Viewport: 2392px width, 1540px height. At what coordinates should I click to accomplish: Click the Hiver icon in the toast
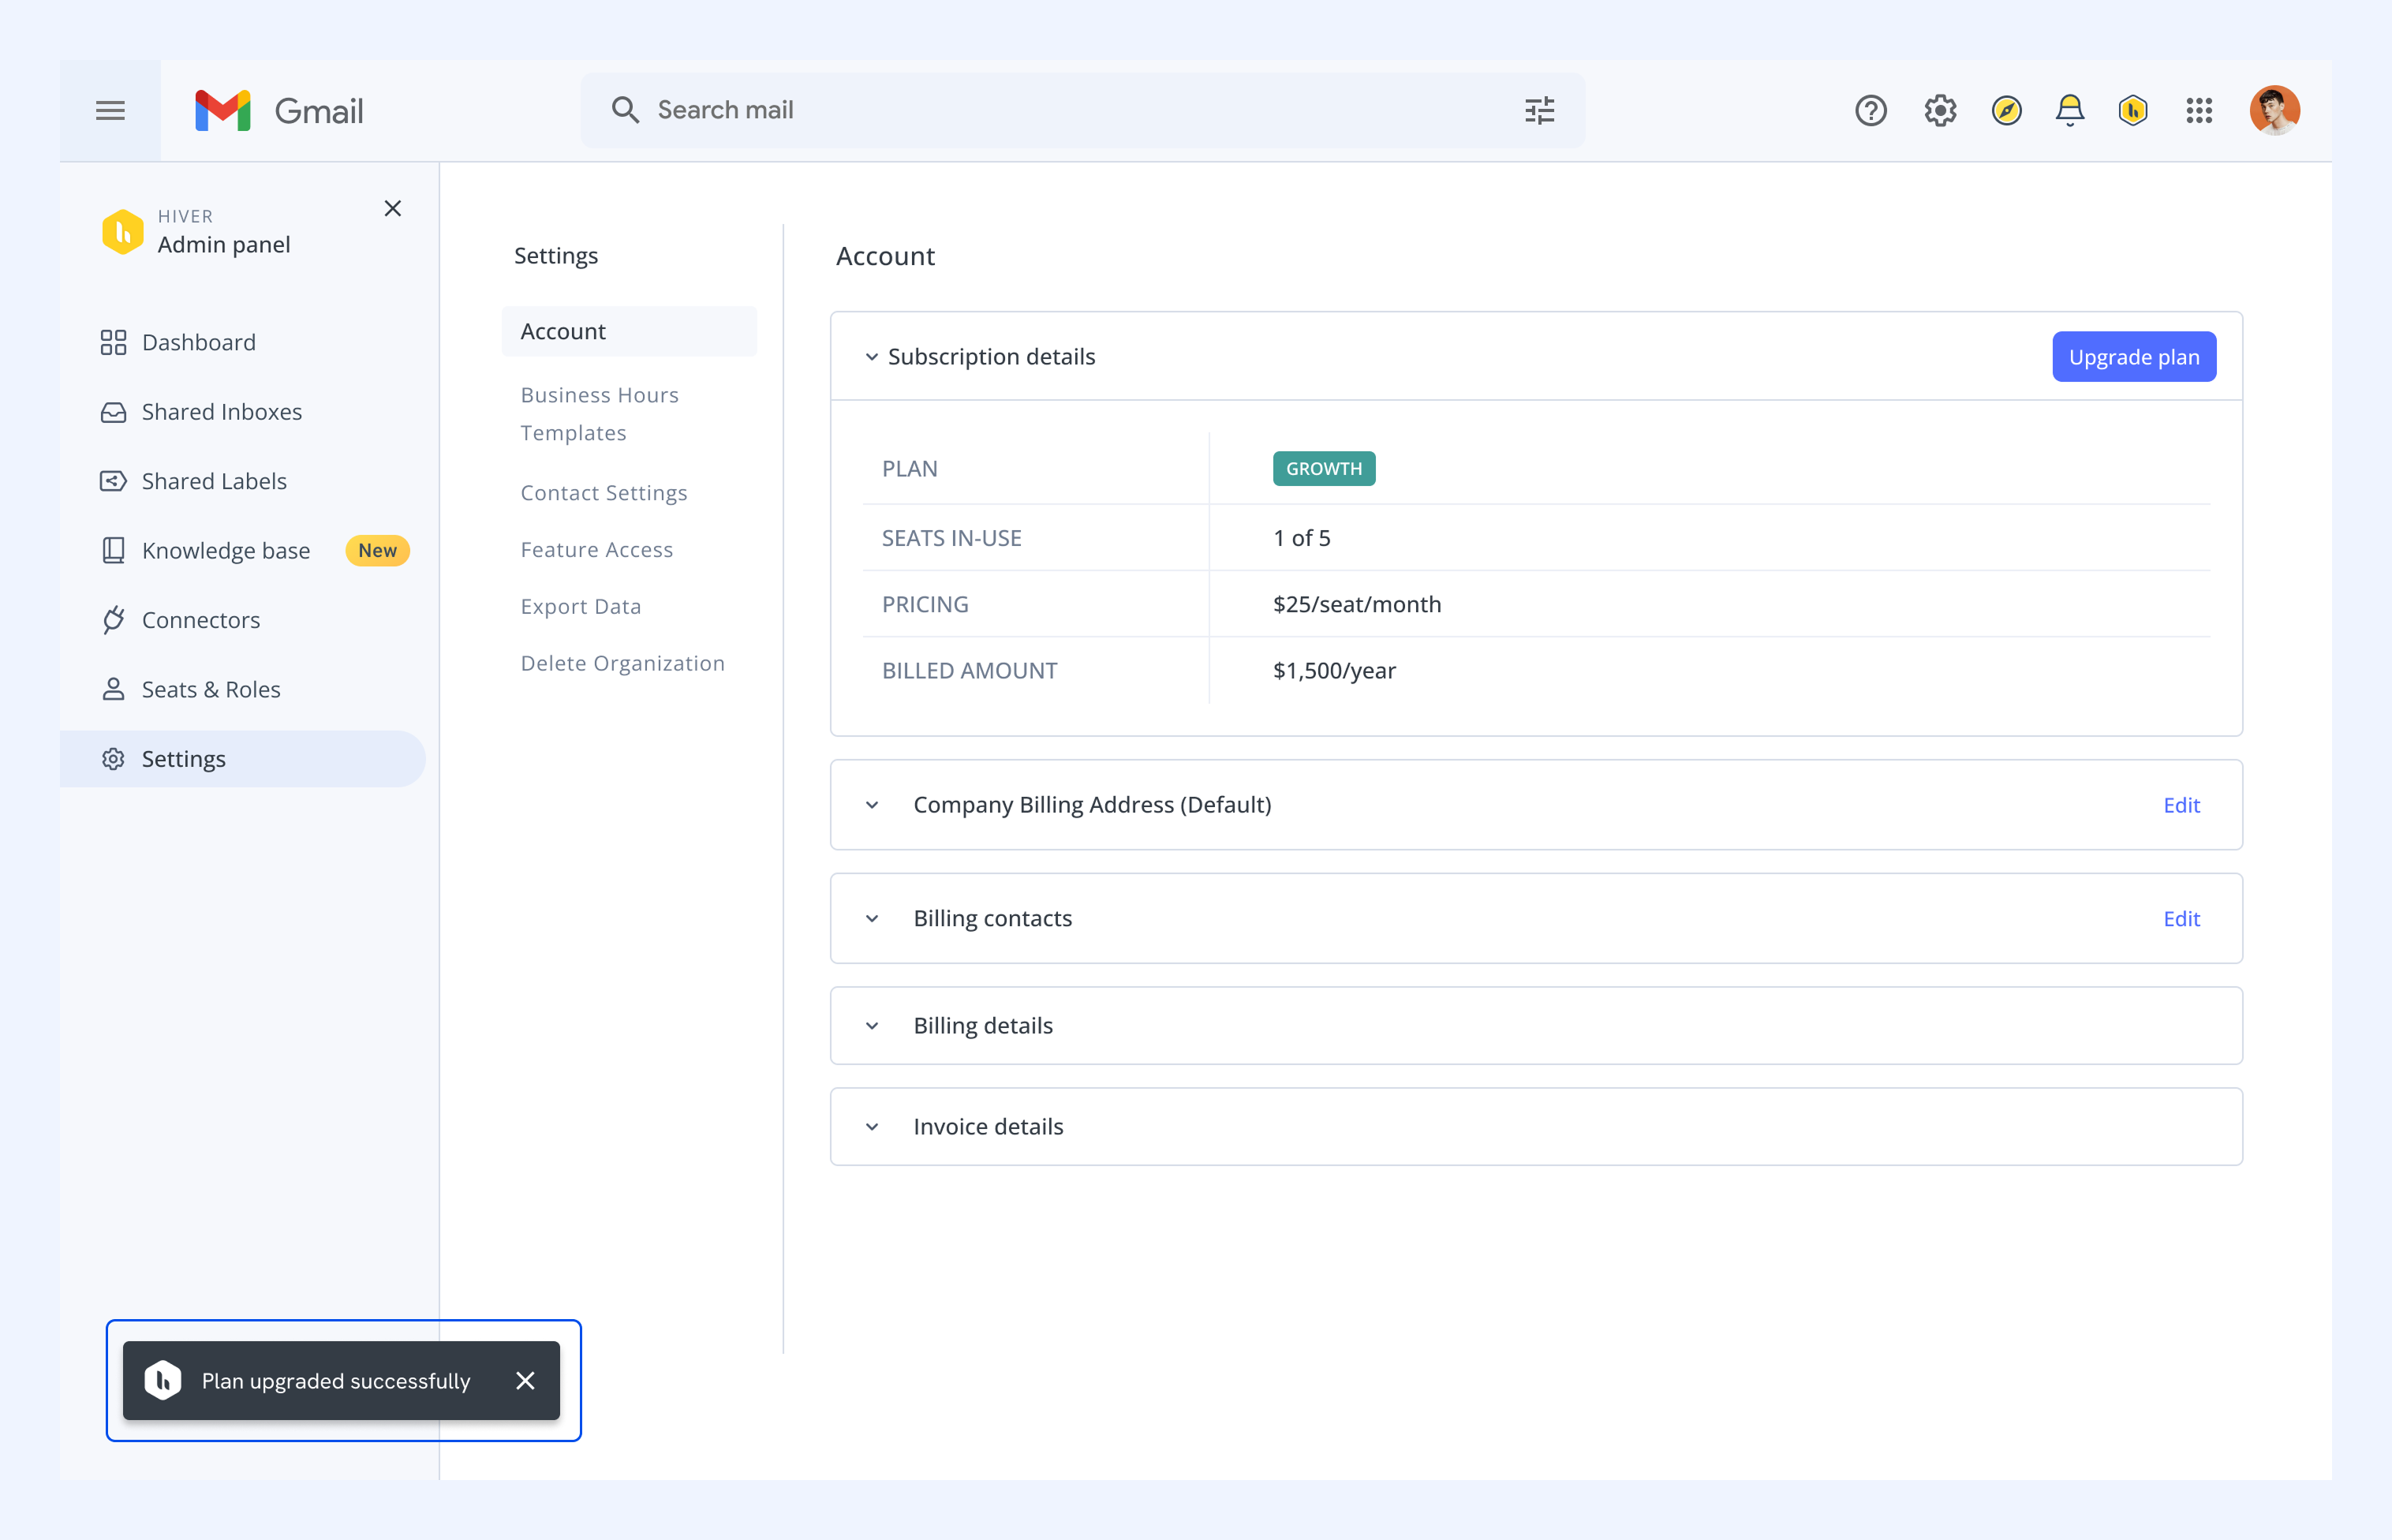pos(163,1380)
